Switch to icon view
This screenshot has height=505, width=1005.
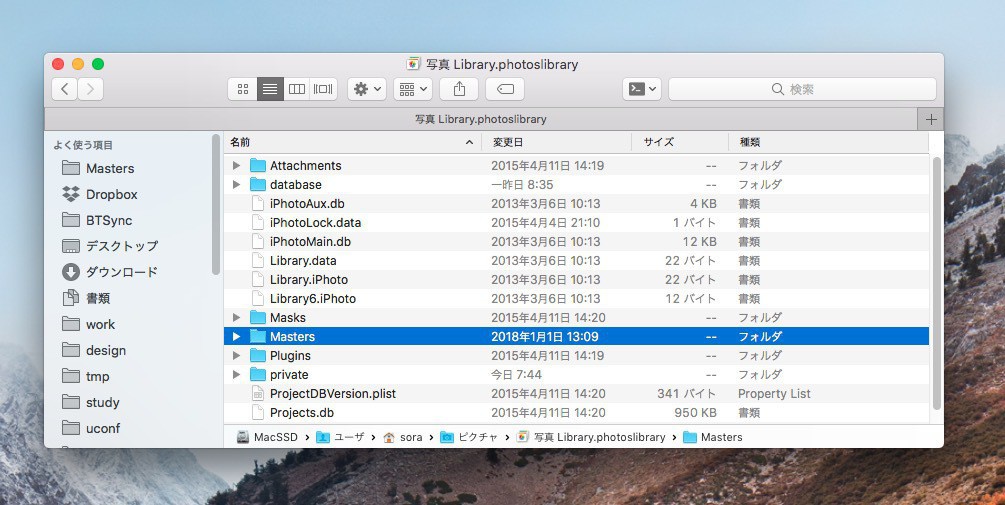coord(243,89)
